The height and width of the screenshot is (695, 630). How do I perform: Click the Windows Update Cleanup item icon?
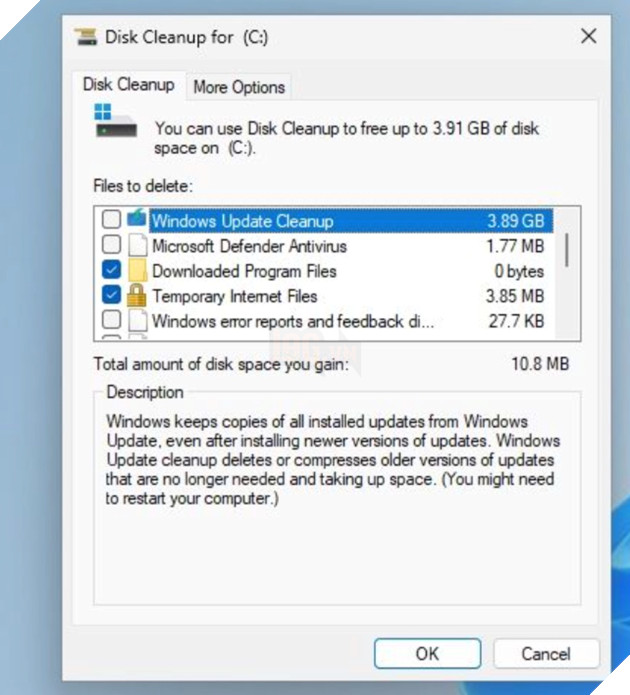coord(137,219)
